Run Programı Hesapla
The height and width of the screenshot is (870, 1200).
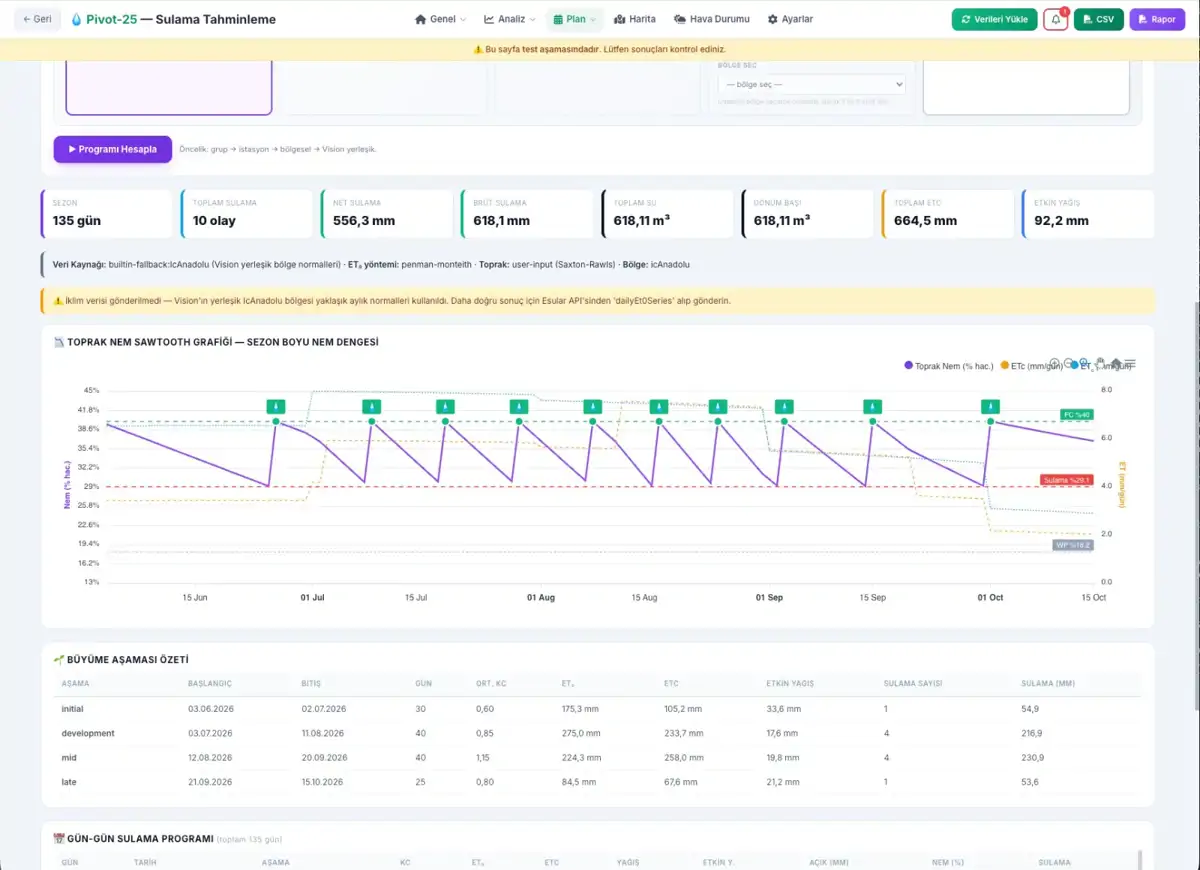click(x=112, y=149)
